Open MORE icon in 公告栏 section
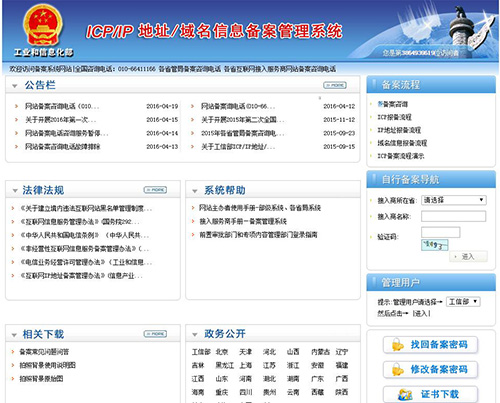Viewport: 500px width, 403px height. coord(335,86)
